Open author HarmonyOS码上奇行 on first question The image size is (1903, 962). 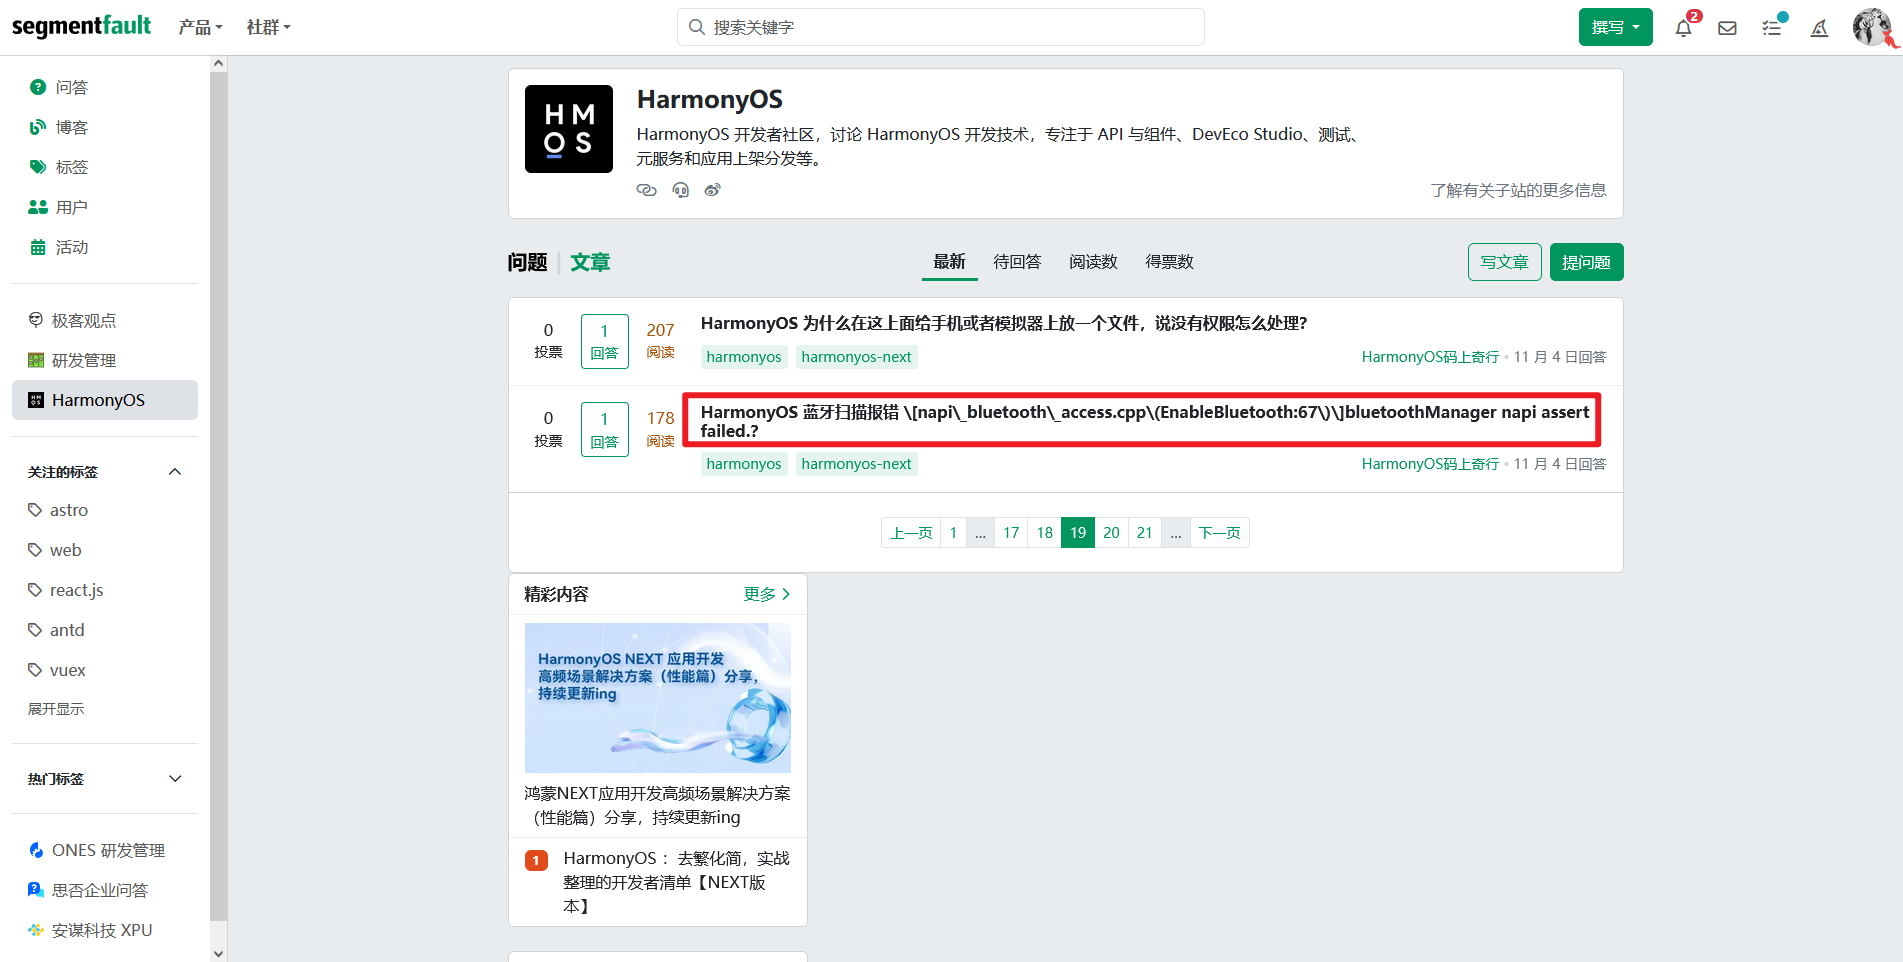click(1430, 357)
